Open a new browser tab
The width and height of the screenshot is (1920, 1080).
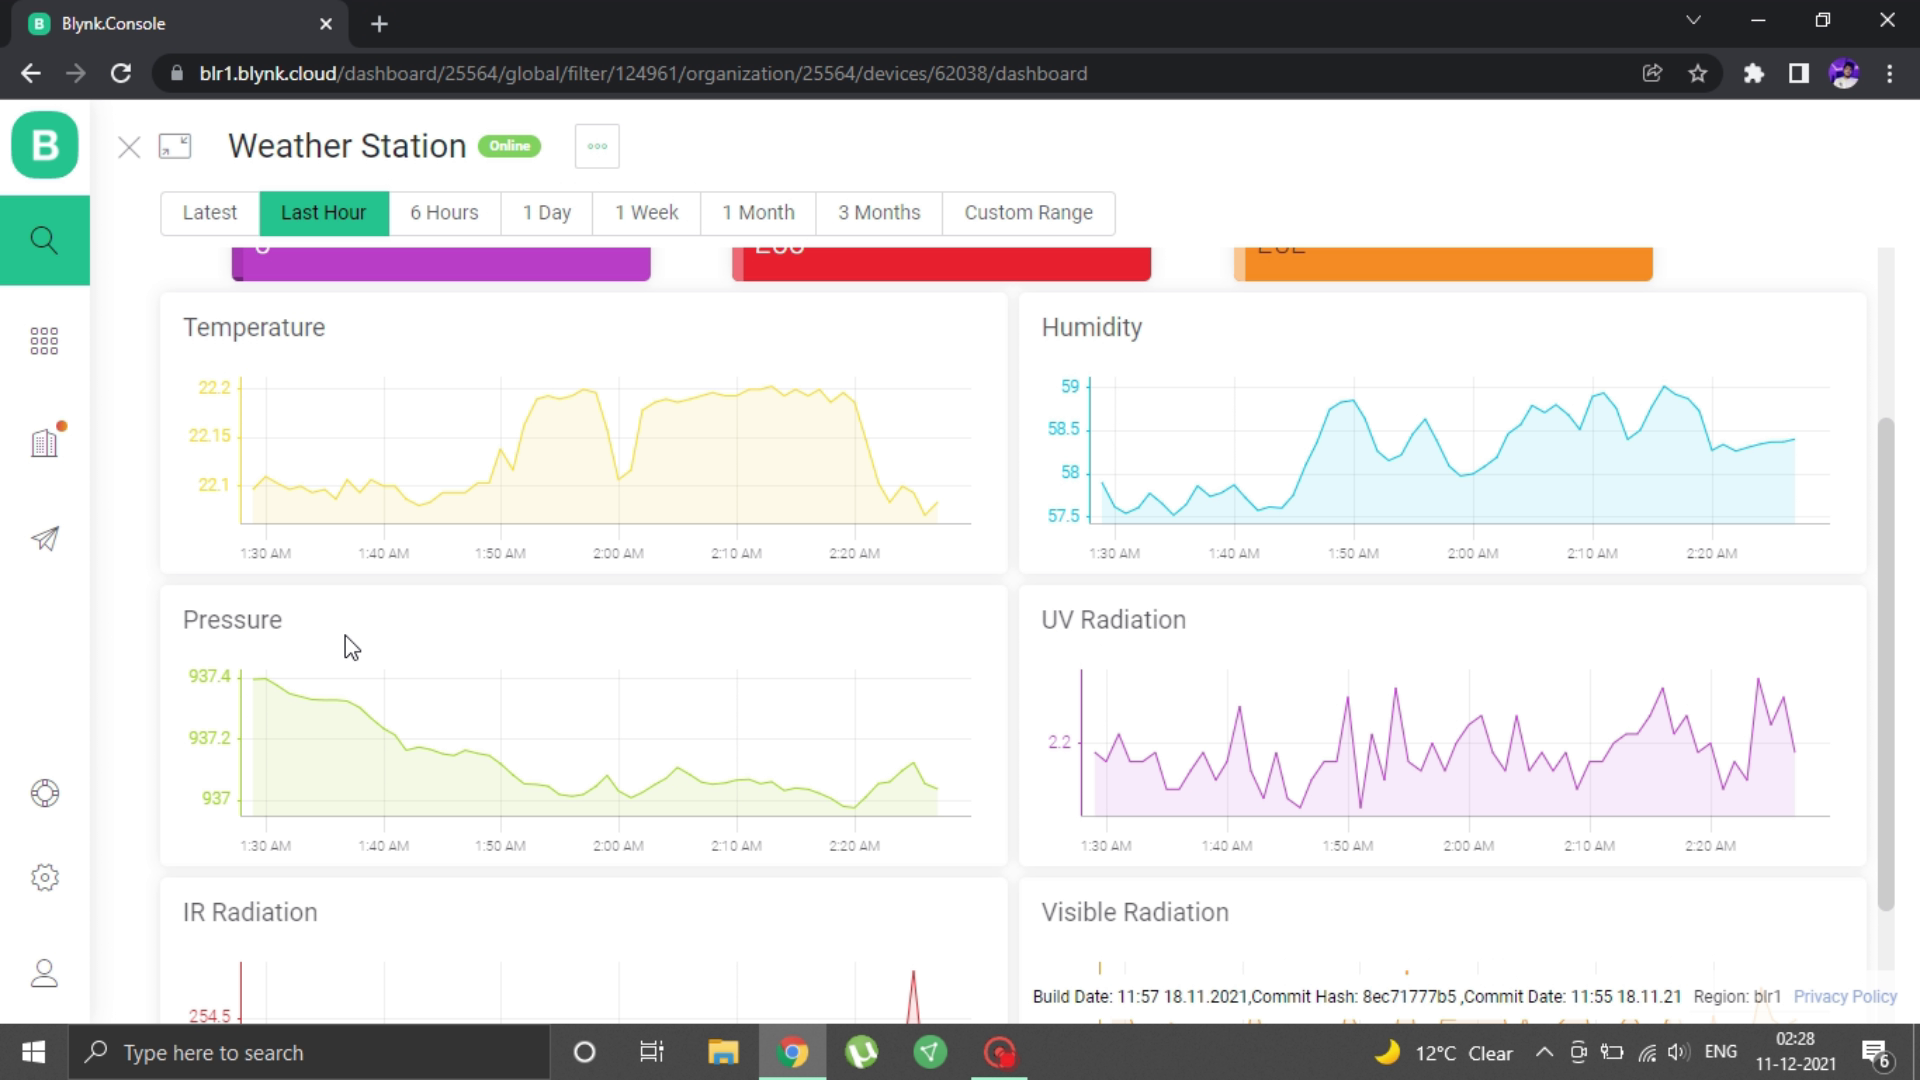tap(379, 24)
